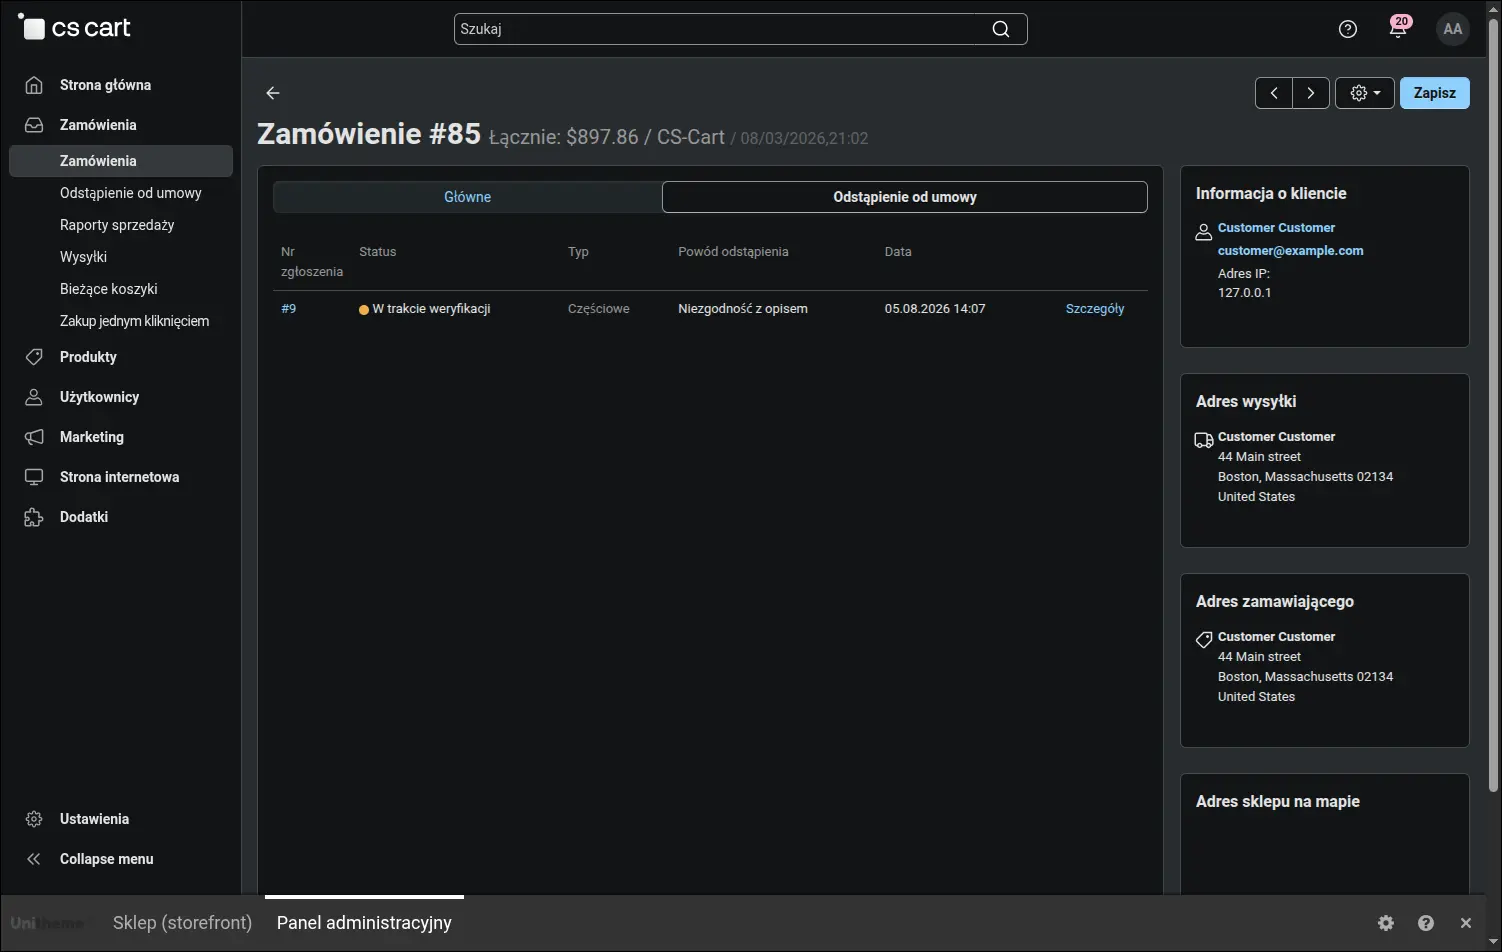Click the search magnifier icon

pyautogui.click(x=1001, y=29)
